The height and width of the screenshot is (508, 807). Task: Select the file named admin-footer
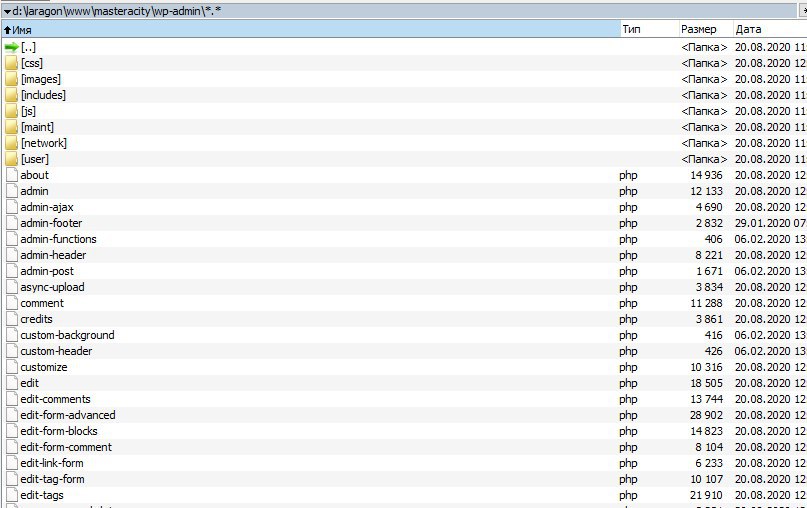point(51,223)
